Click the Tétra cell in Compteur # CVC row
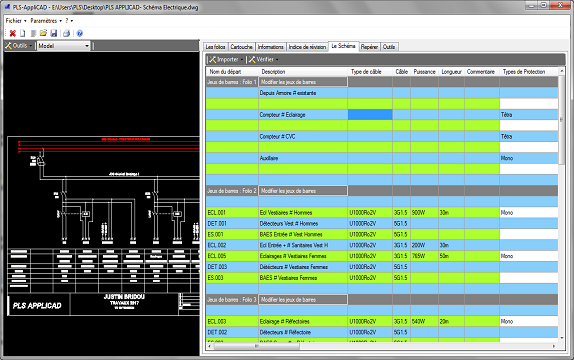The image size is (574, 360). pos(529,137)
